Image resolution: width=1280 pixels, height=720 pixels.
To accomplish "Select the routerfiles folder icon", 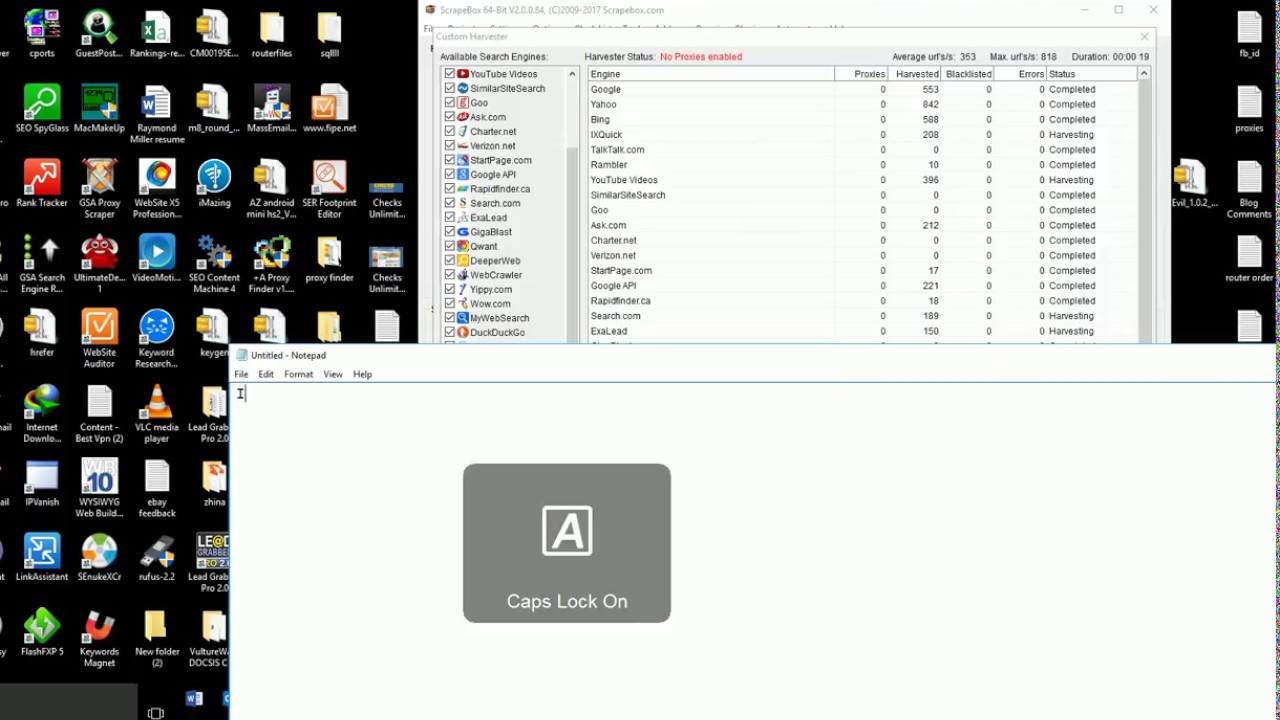I will pyautogui.click(x=271, y=34).
